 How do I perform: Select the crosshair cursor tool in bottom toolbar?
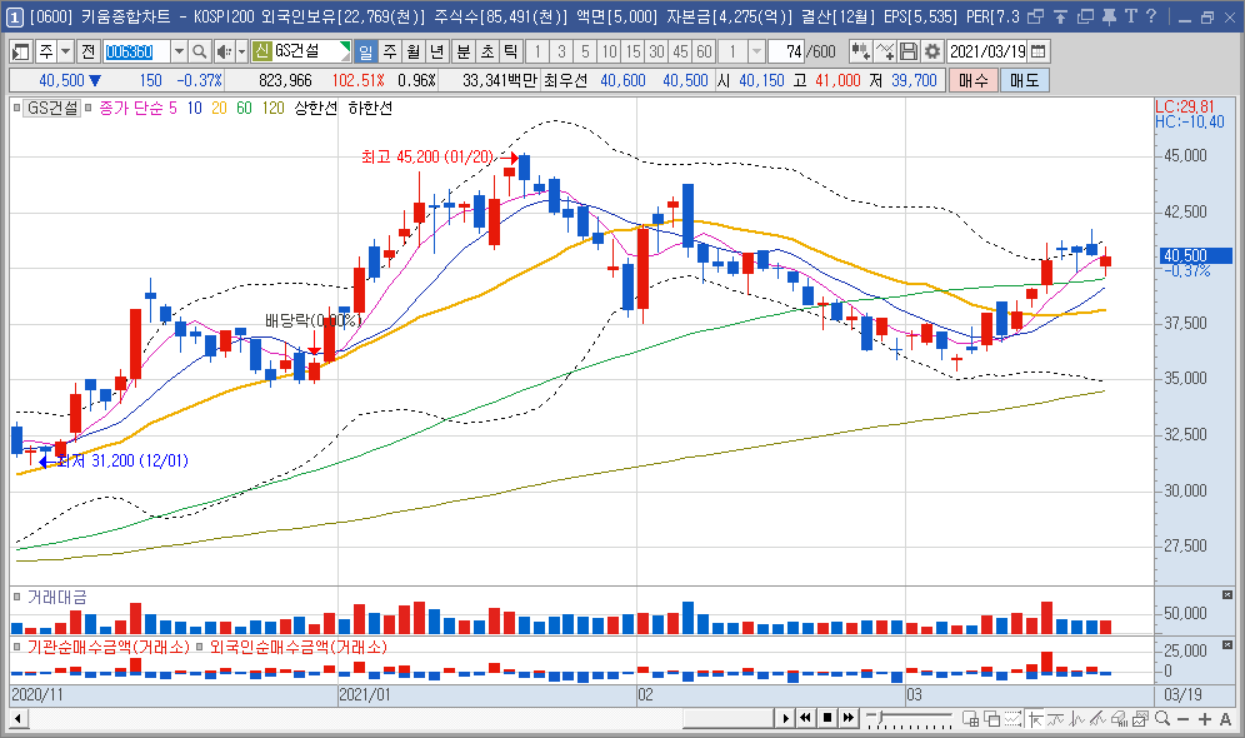tap(1034, 718)
